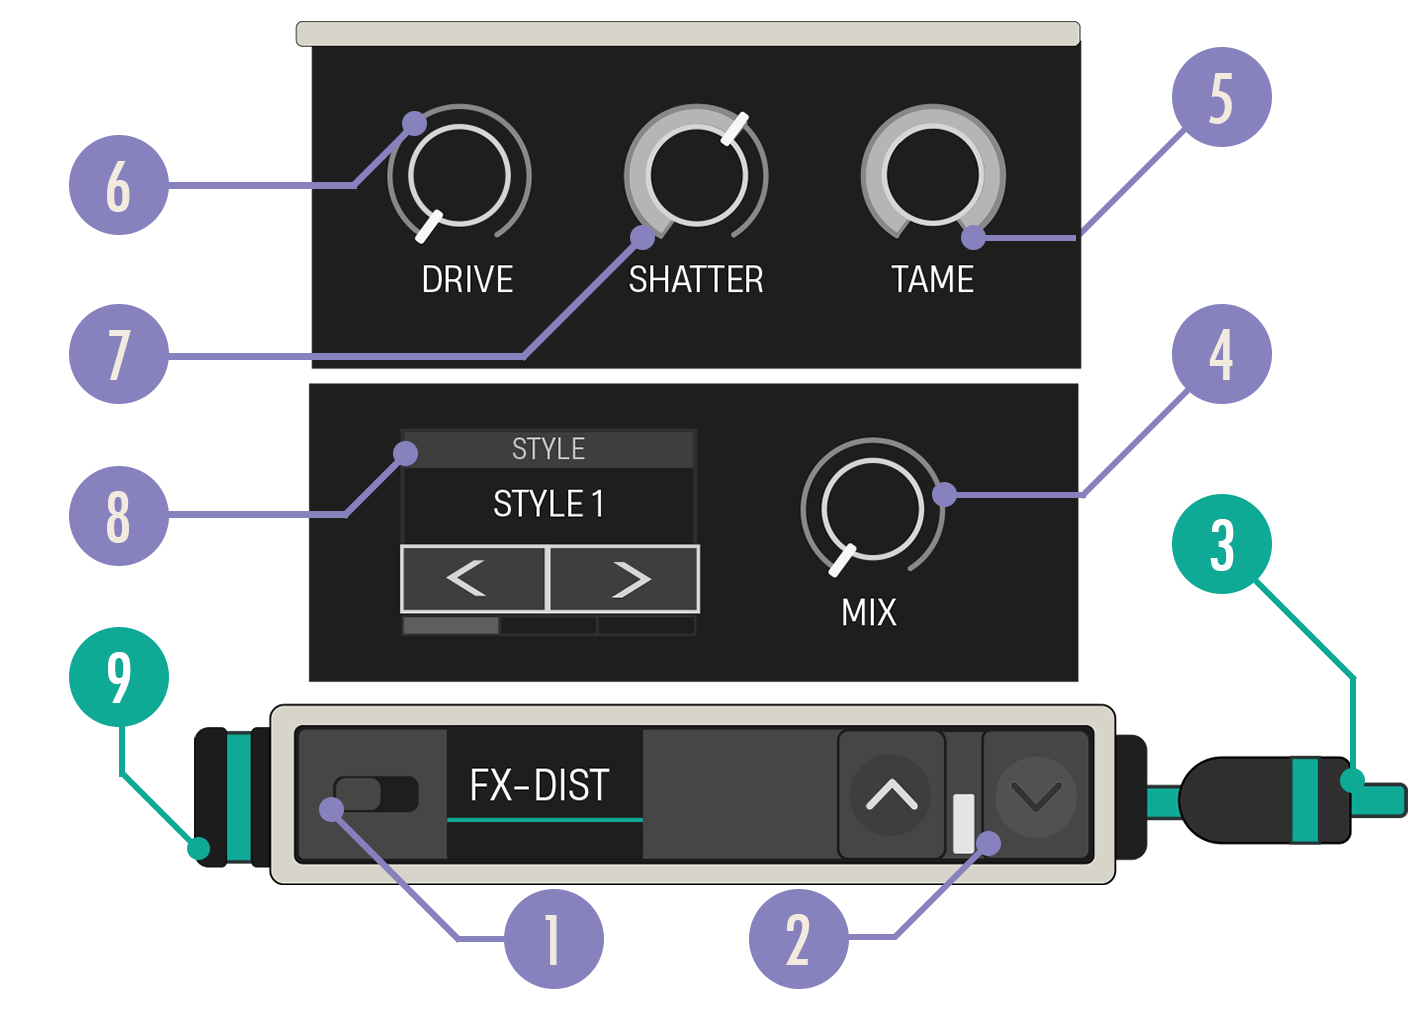Click the MIX knob
Screen dimensions: 1428x1033
[x=872, y=508]
